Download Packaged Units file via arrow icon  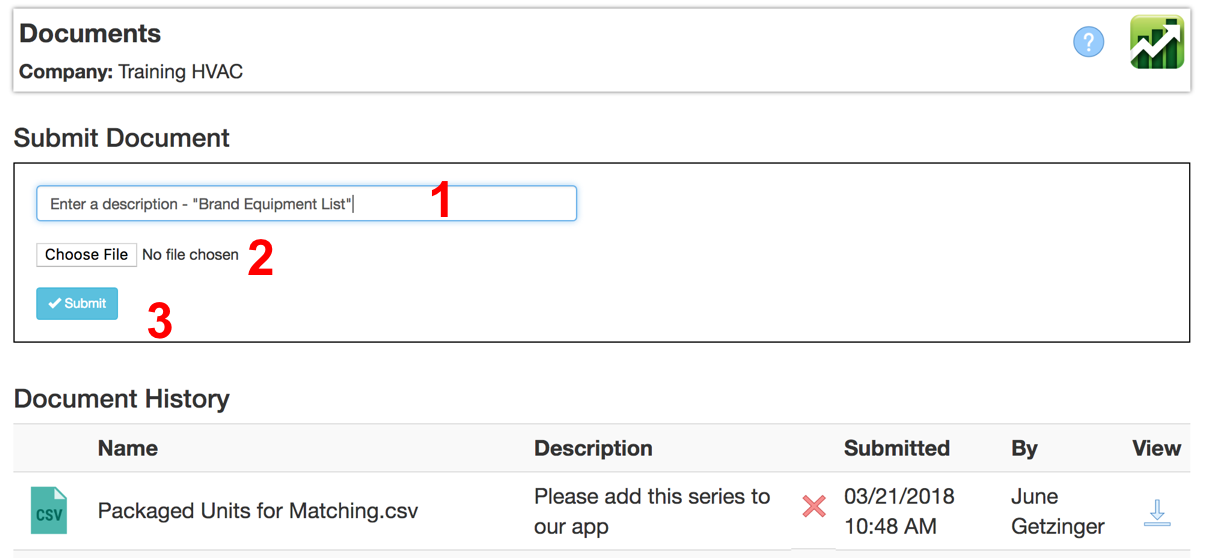coord(1157,511)
